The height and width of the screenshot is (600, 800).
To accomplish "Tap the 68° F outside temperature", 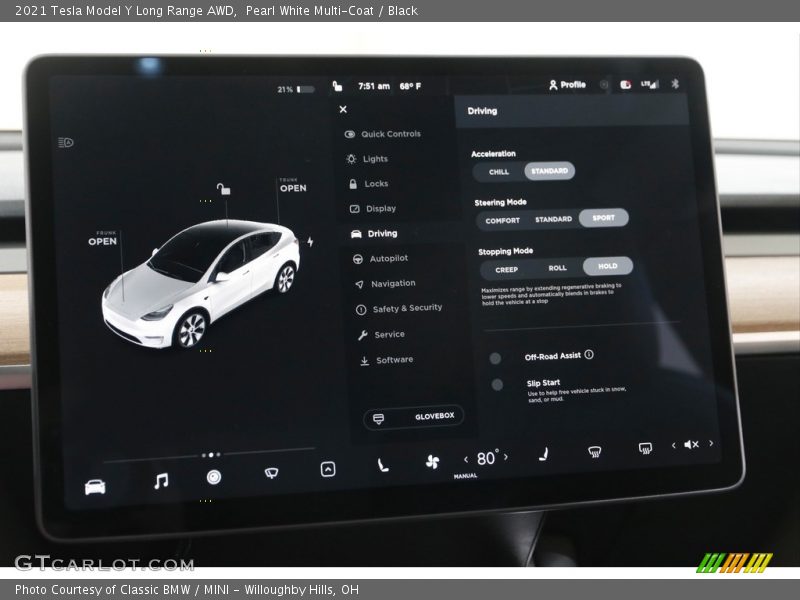I will tap(410, 86).
